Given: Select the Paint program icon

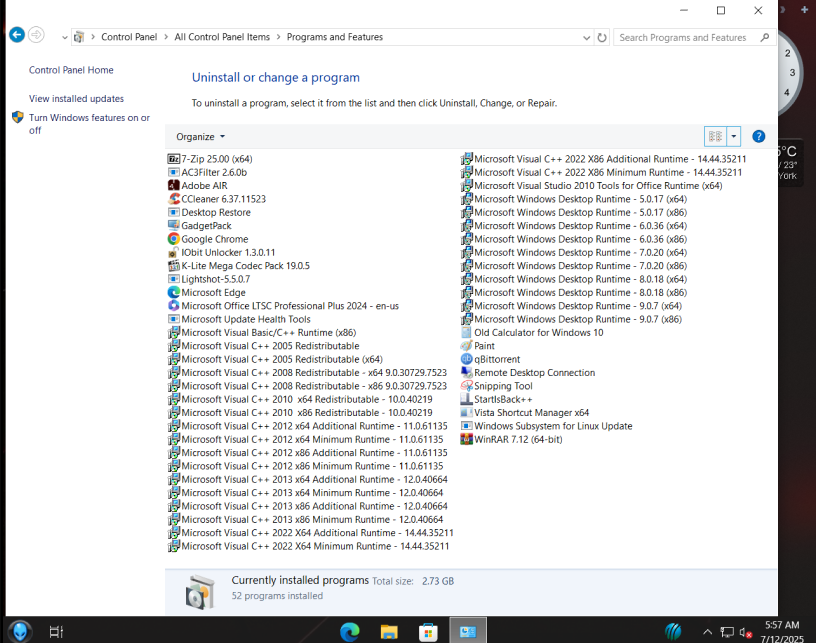Looking at the screenshot, I should coord(466,345).
